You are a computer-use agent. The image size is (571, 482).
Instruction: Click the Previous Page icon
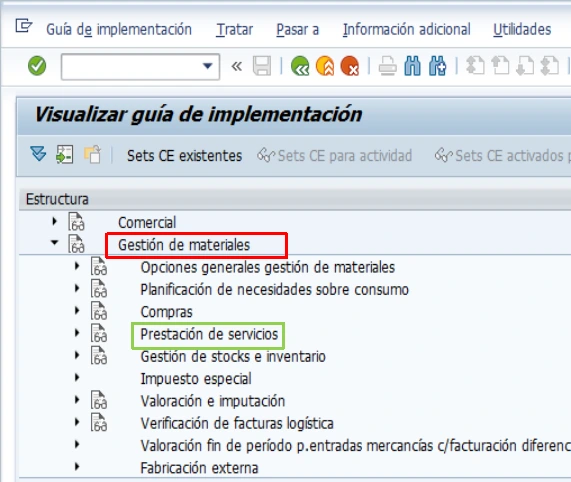tap(500, 66)
